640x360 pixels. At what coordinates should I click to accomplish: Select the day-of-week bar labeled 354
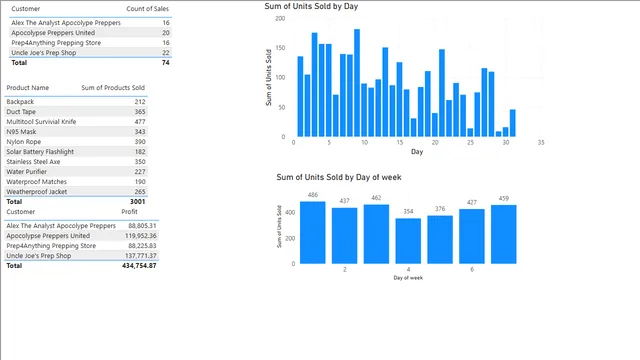(x=408, y=241)
